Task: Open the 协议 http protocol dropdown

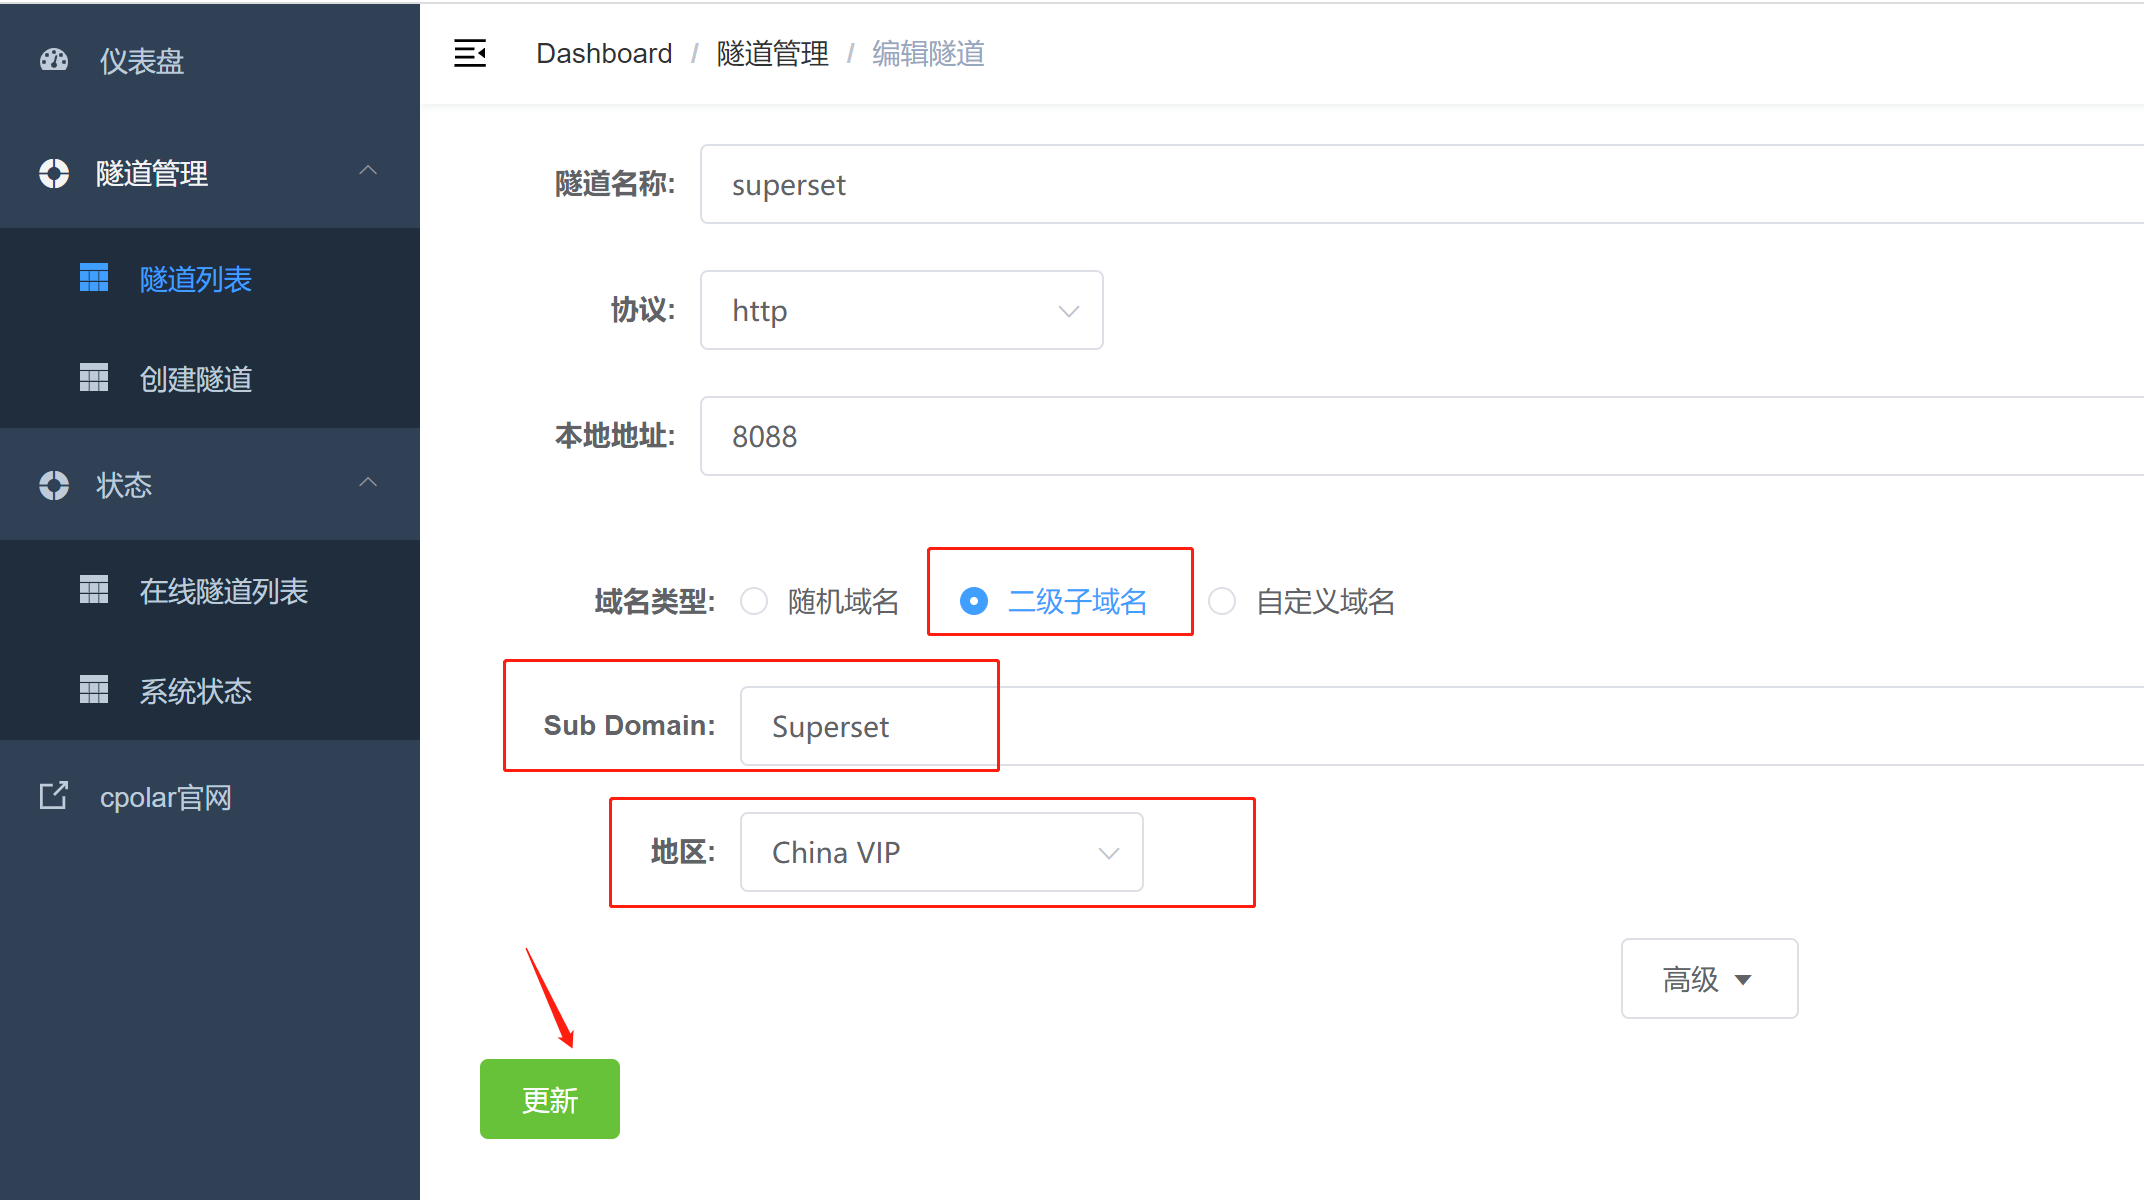Action: [x=901, y=310]
